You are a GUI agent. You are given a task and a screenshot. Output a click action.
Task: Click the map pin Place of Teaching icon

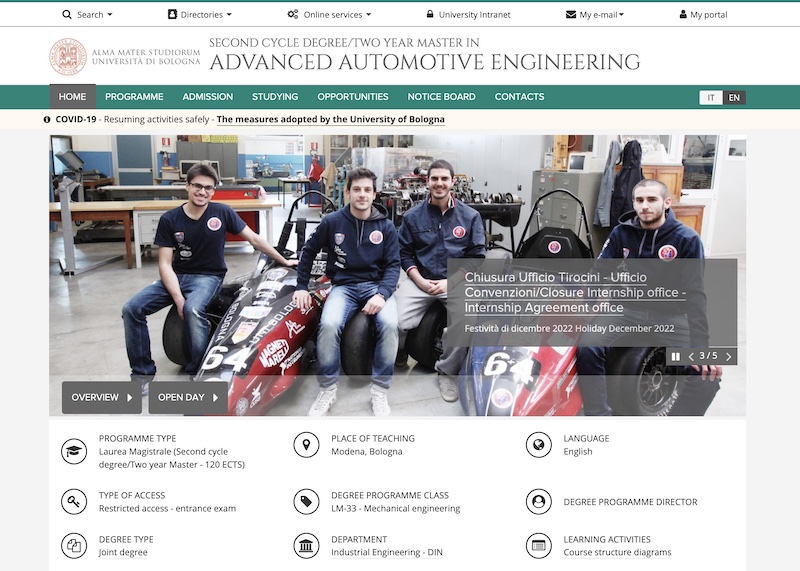[306, 445]
